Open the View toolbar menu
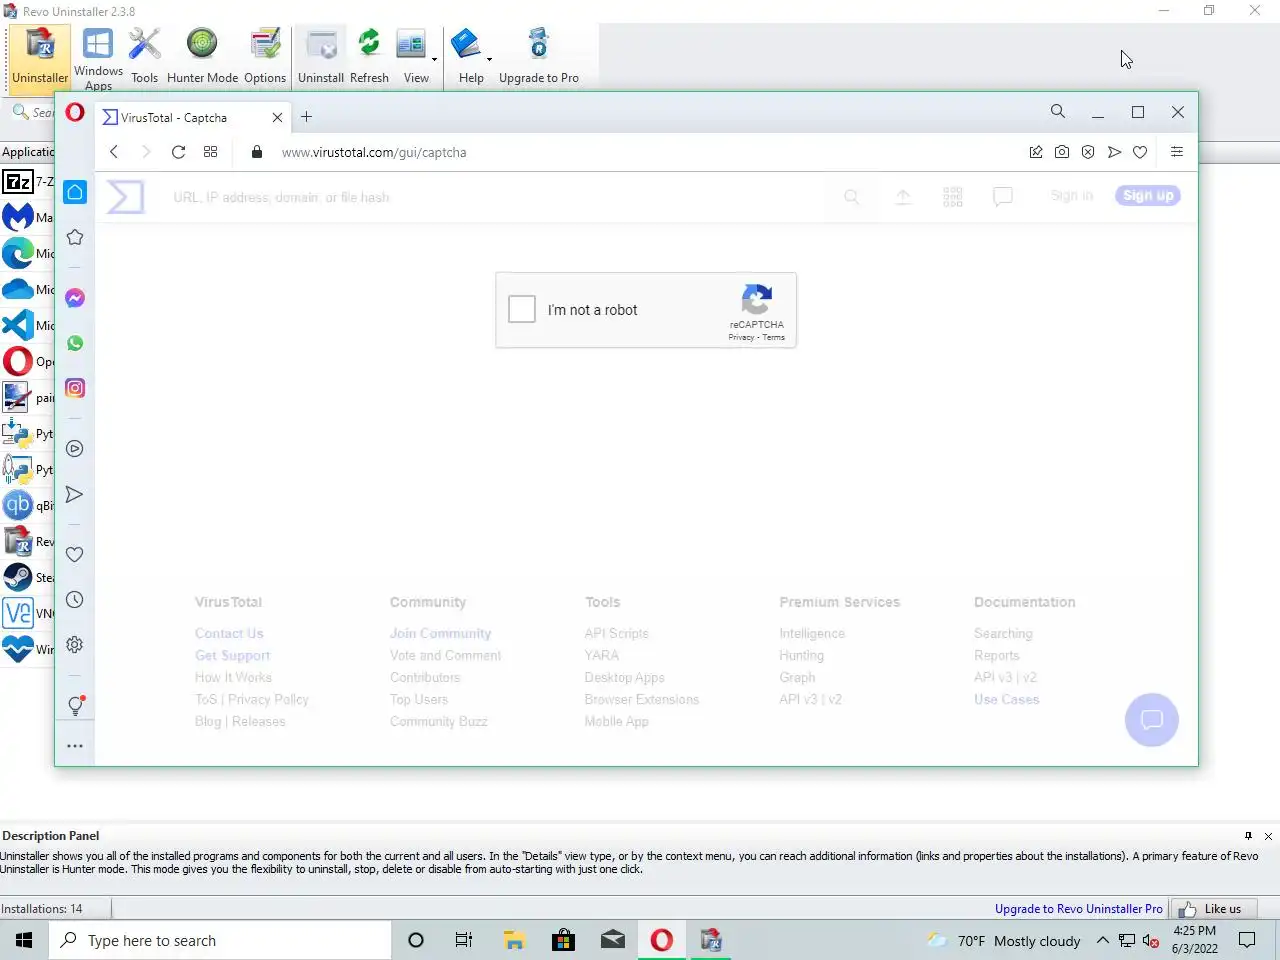 point(416,57)
